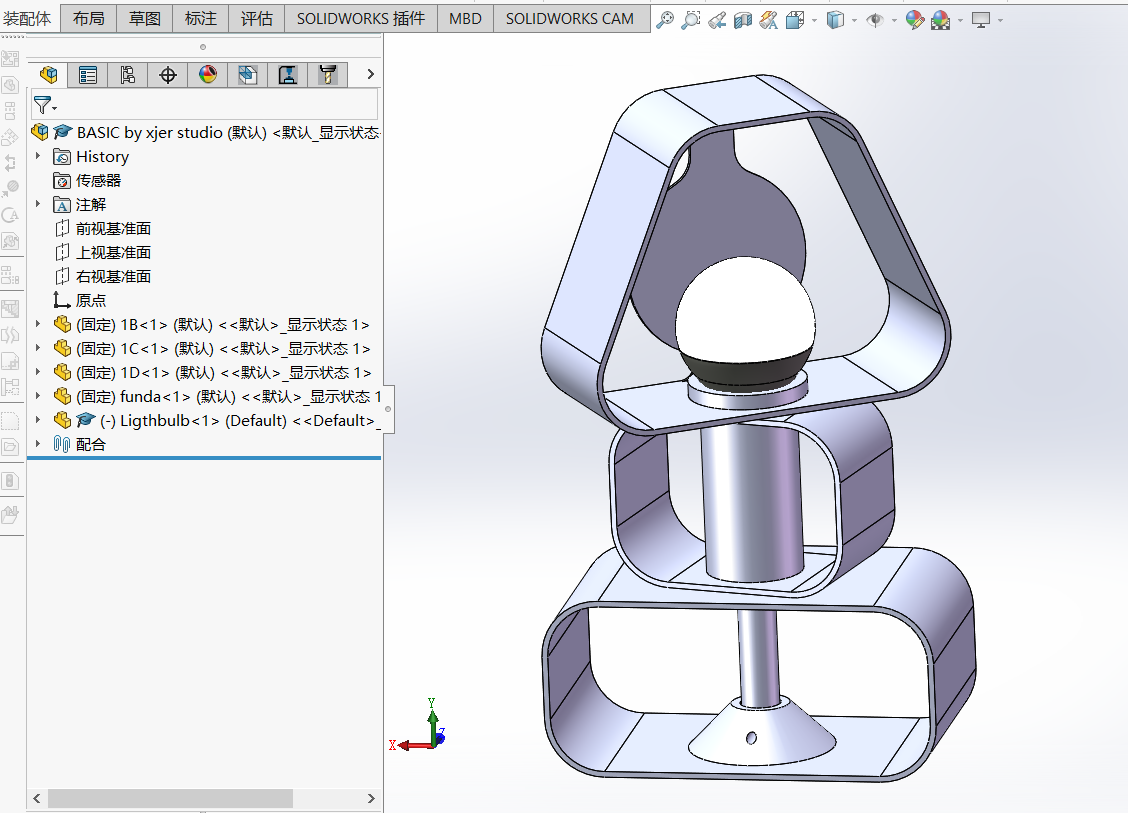The width and height of the screenshot is (1128, 813).
Task: Click the feature tree scrollbar left arrow
Action: pyautogui.click(x=37, y=798)
